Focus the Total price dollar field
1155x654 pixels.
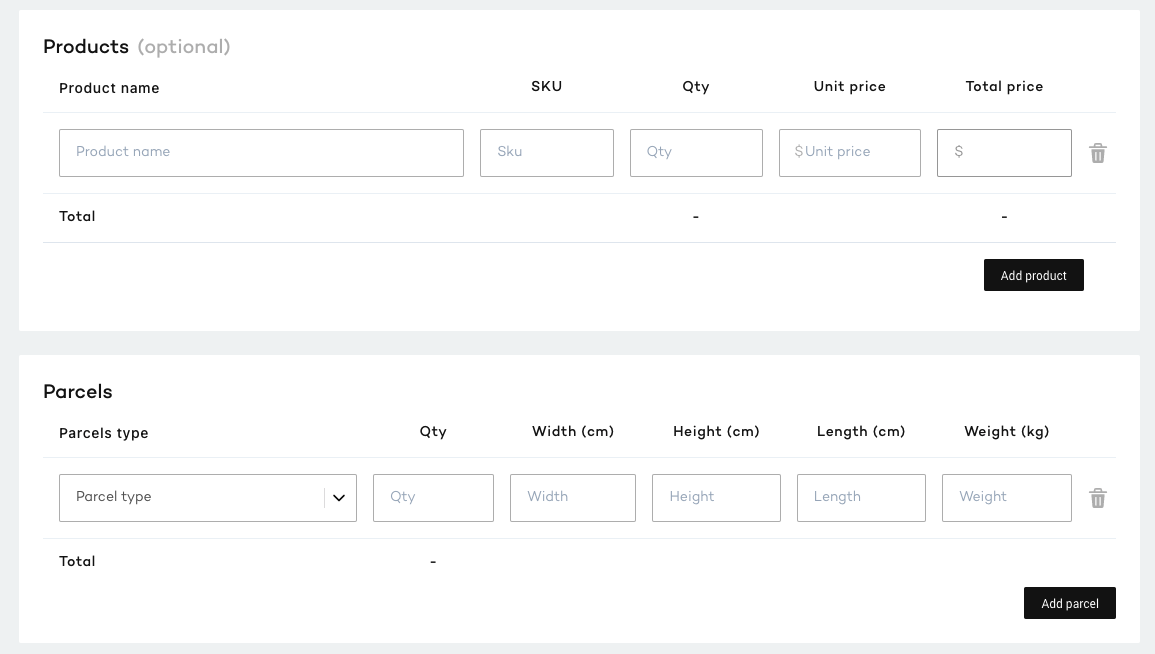1004,153
